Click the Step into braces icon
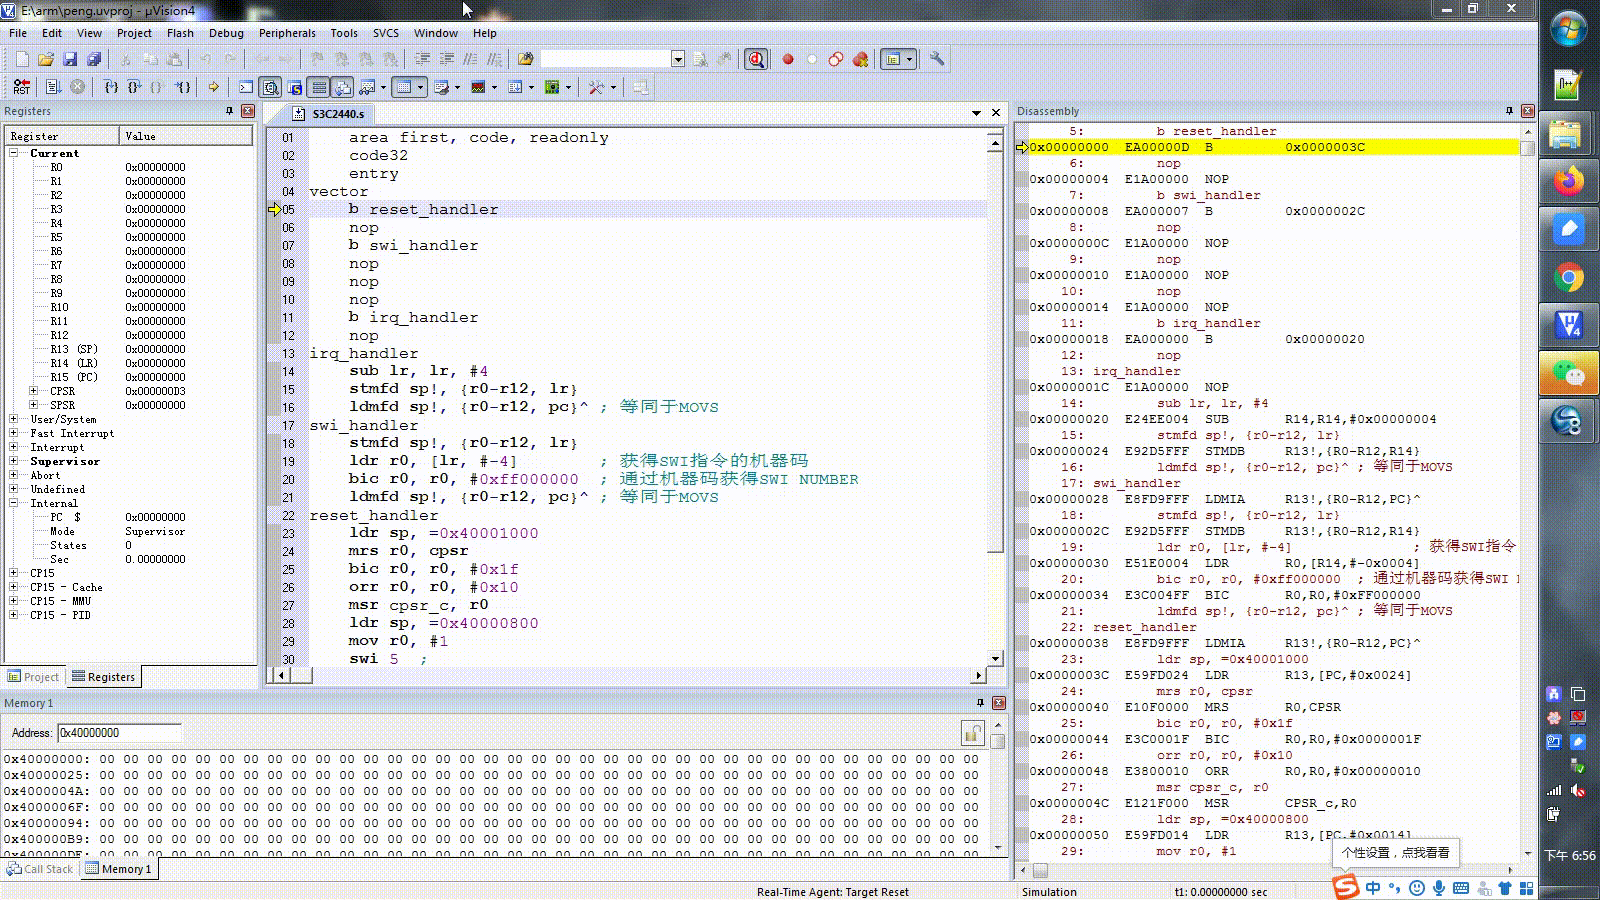Viewport: 1600px width, 900px height. [x=112, y=87]
